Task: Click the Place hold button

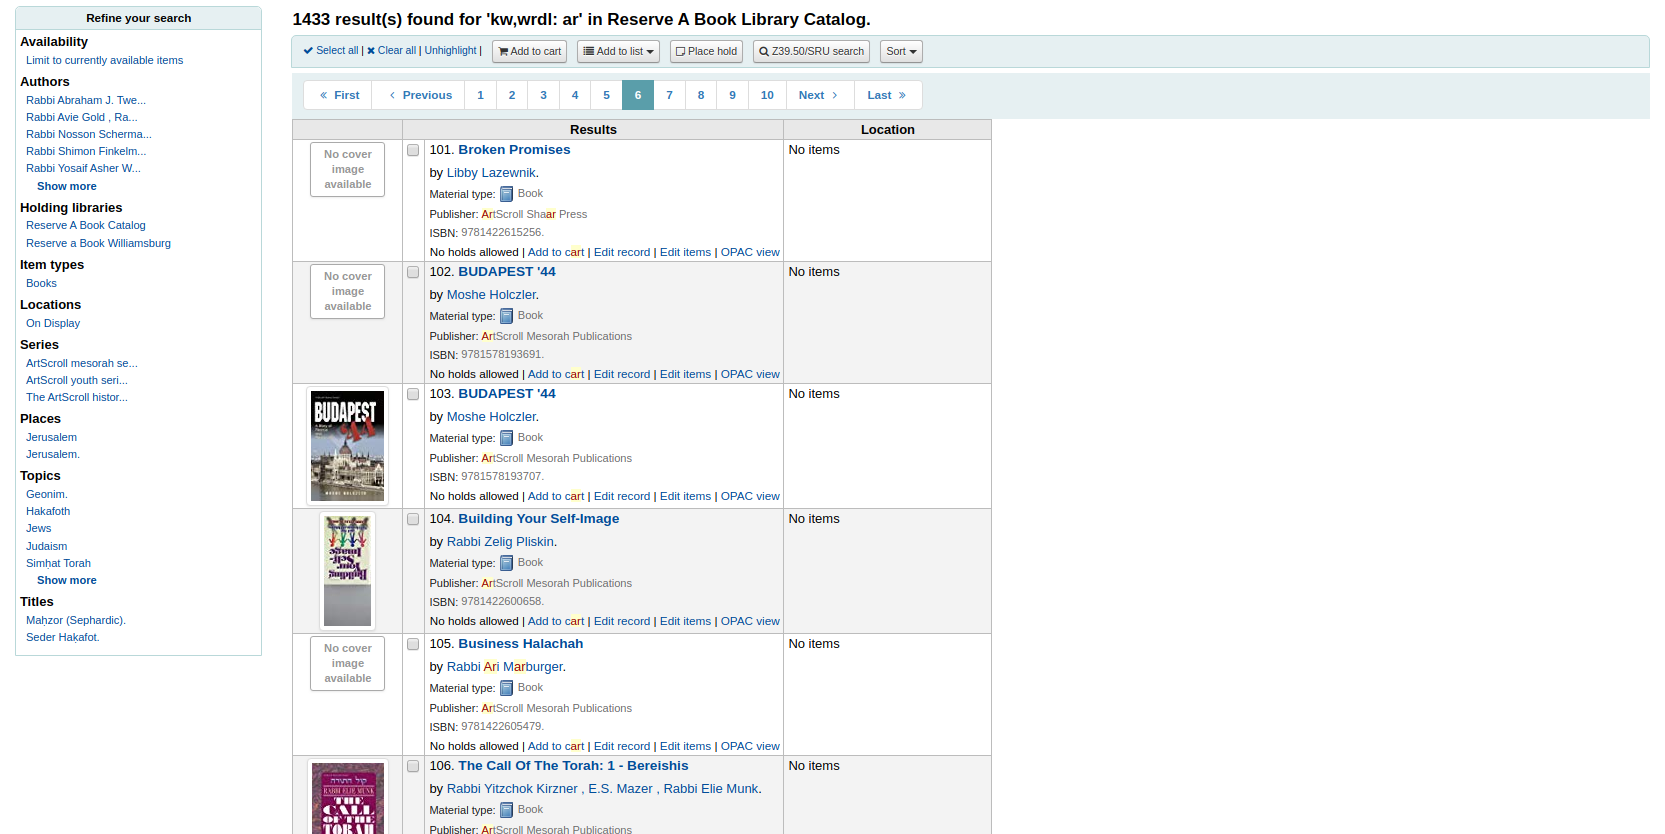Action: point(706,51)
